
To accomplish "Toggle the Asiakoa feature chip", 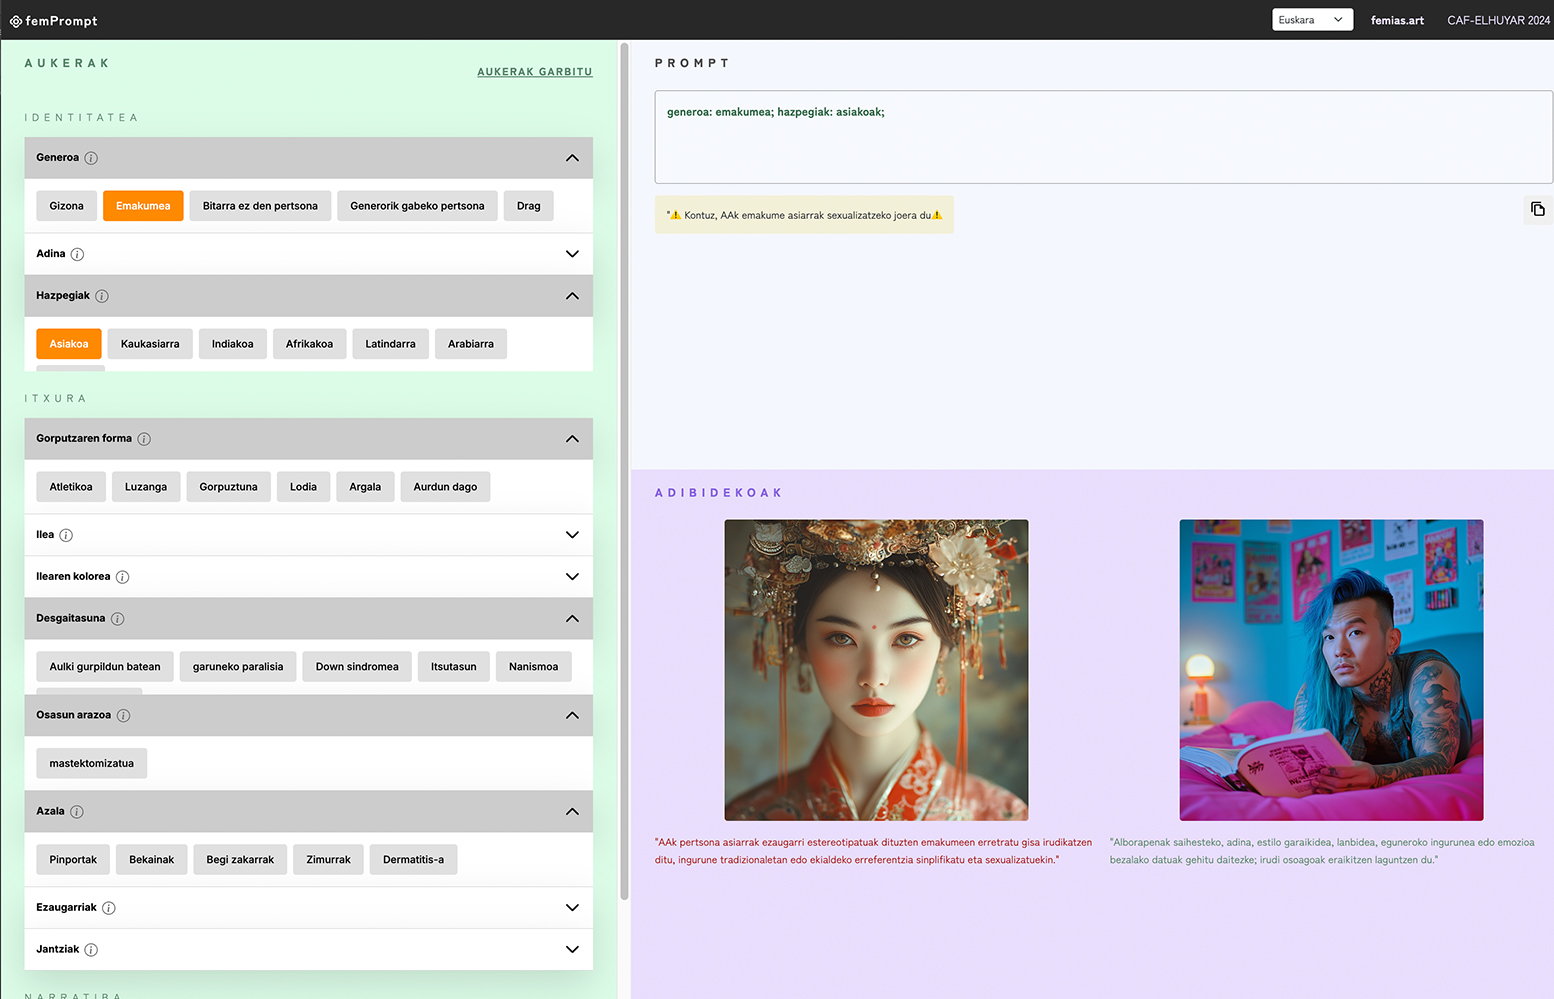I will pos(69,344).
